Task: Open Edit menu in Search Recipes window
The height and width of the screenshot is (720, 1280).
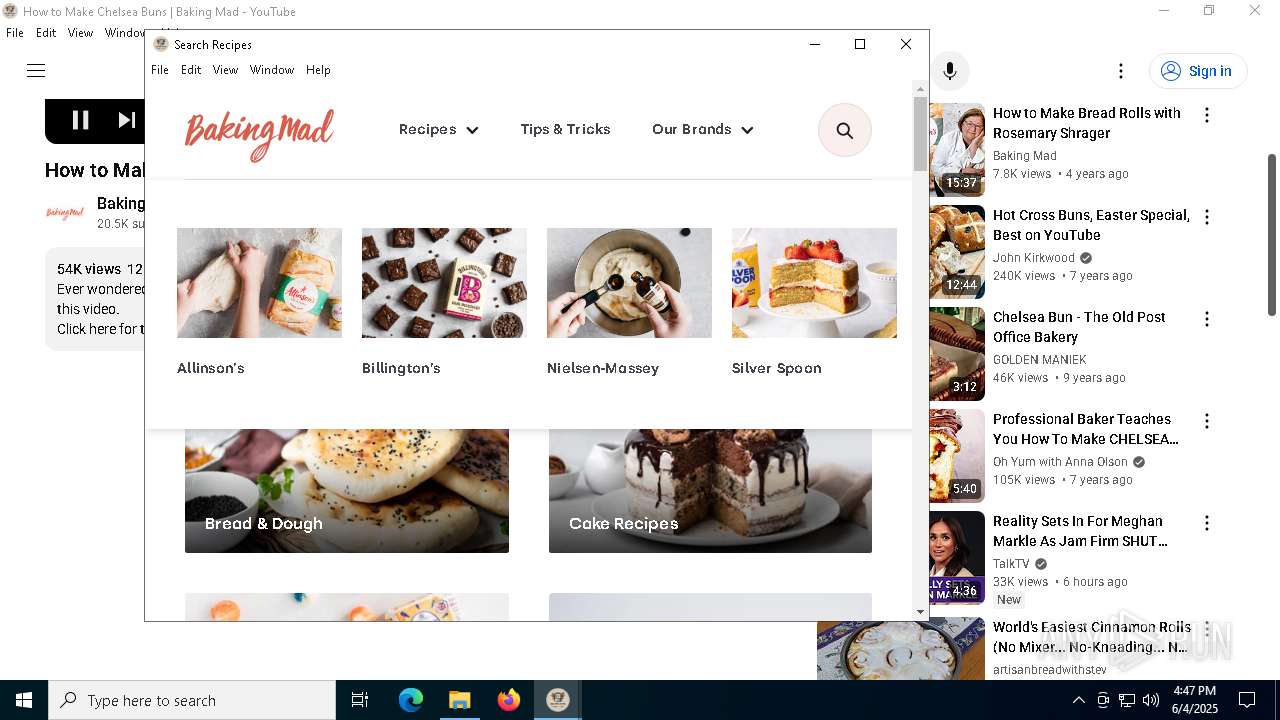Action: click(191, 70)
